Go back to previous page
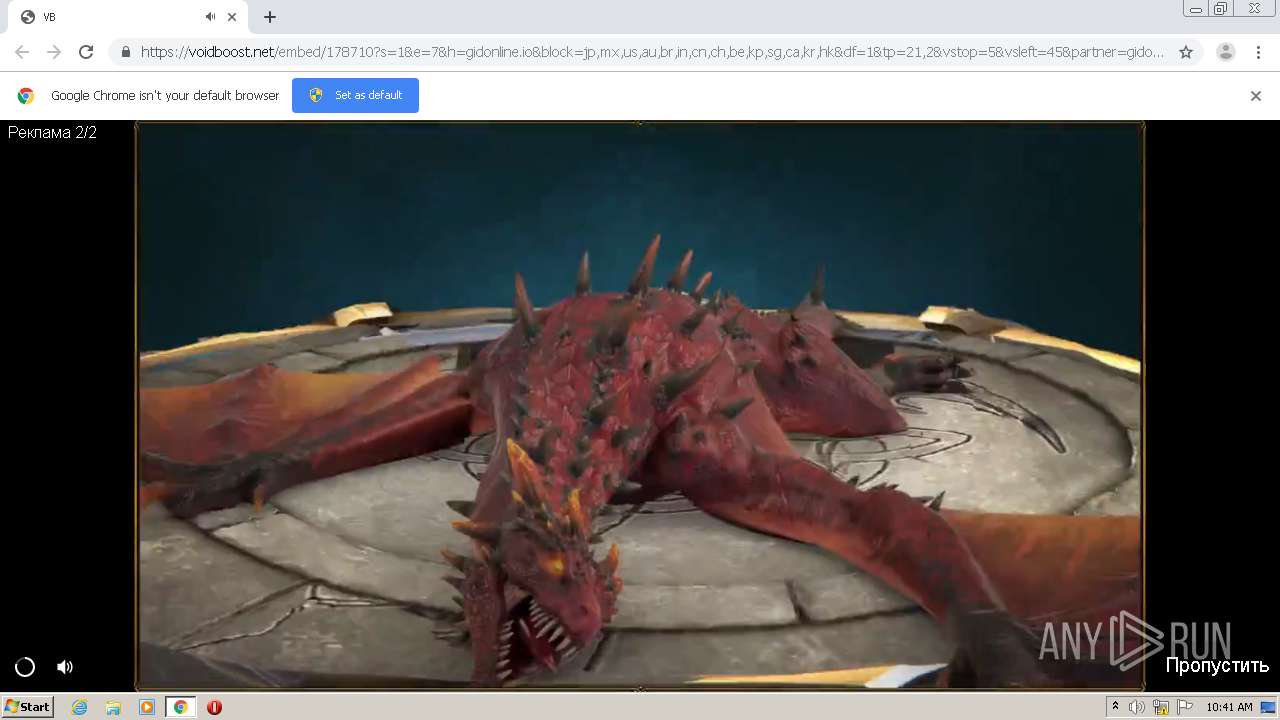1280x720 pixels. point(22,52)
